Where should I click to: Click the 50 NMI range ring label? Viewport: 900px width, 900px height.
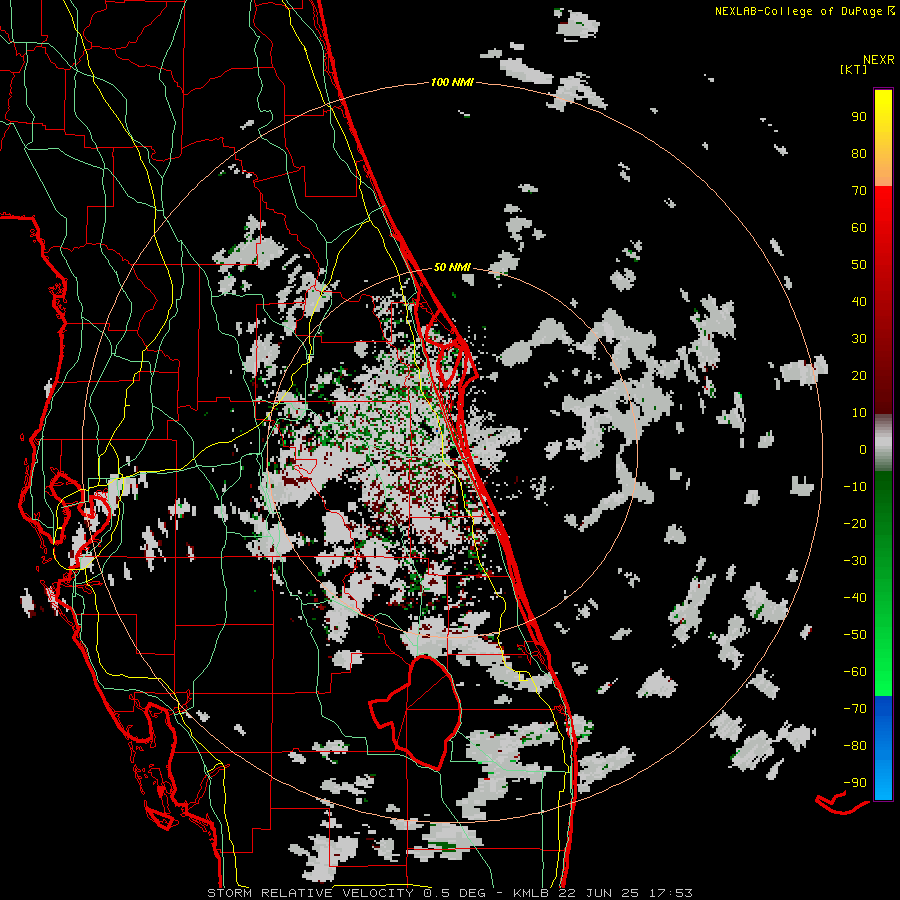coord(452,267)
